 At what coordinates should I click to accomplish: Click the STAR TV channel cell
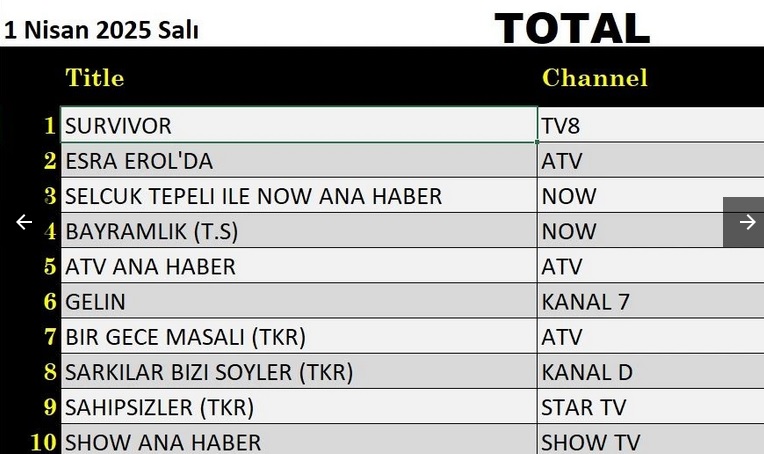(x=651, y=406)
